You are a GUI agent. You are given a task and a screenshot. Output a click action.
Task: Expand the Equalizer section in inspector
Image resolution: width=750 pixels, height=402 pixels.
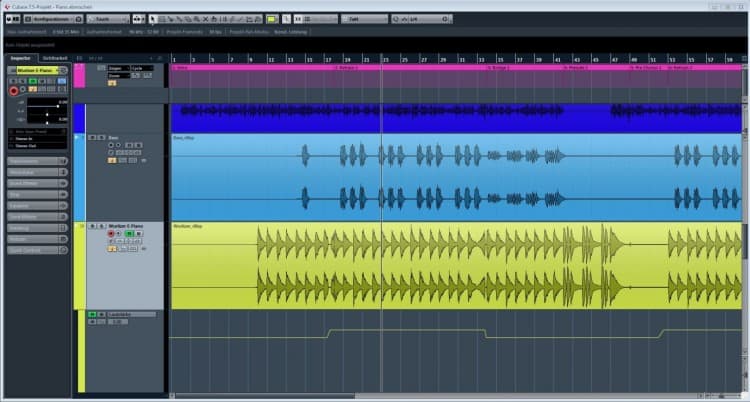[x=38, y=206]
